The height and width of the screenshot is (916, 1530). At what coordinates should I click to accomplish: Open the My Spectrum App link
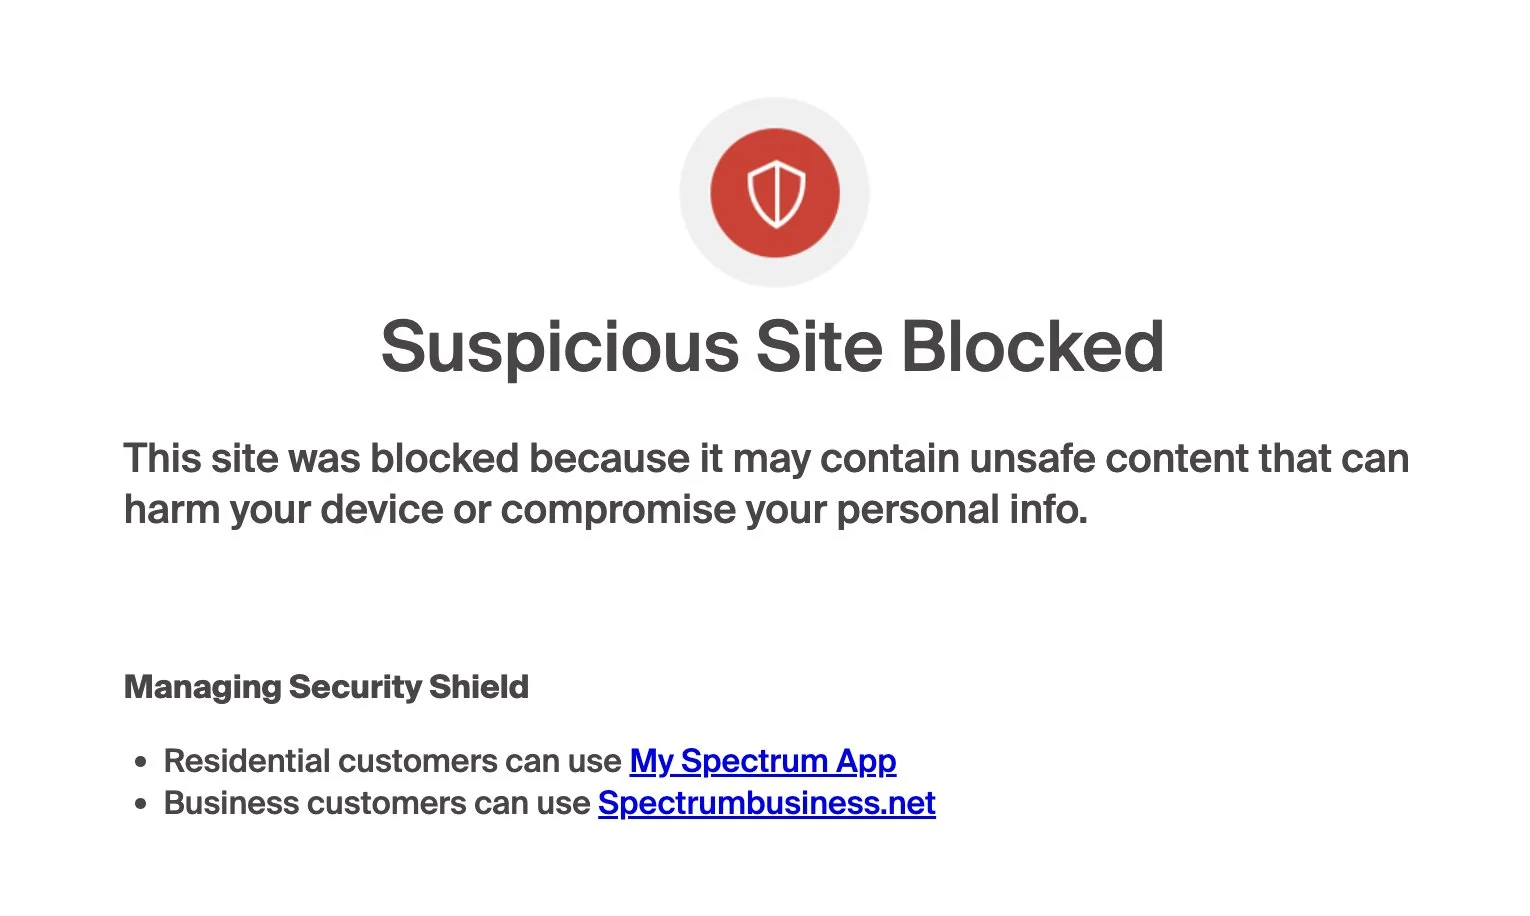762,761
